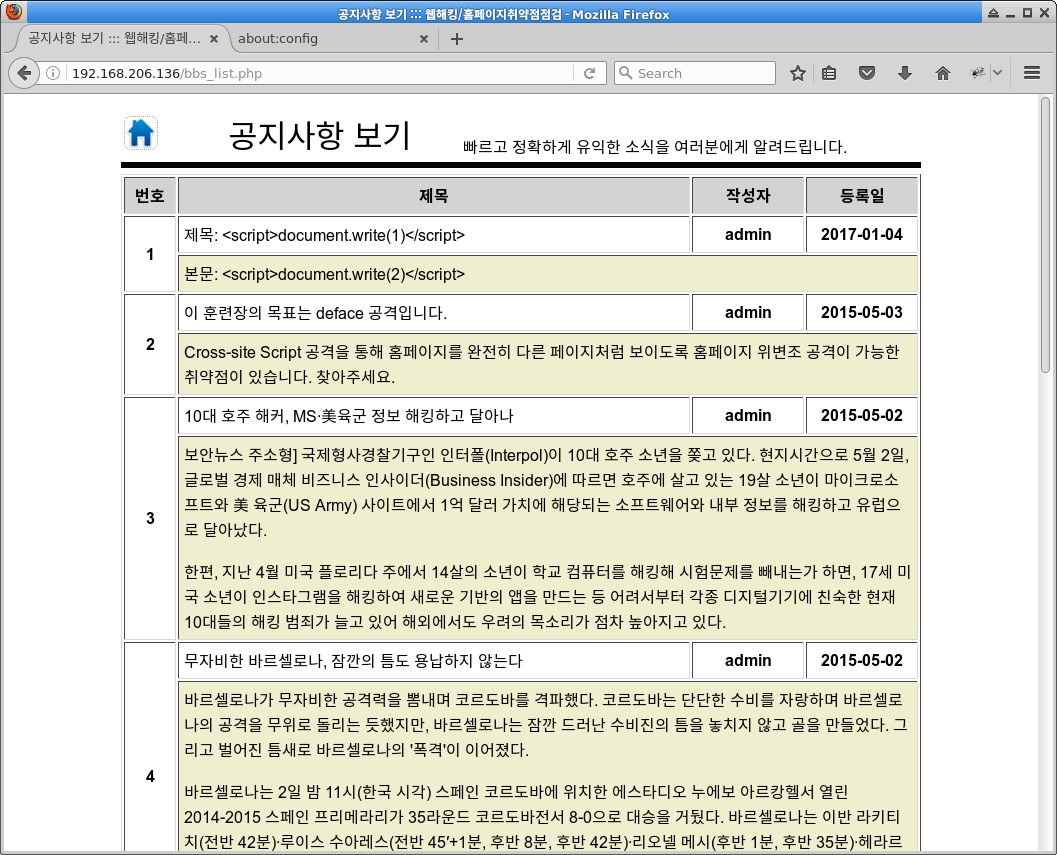Click the 등록일 column header
1057x855 pixels.
(x=862, y=196)
